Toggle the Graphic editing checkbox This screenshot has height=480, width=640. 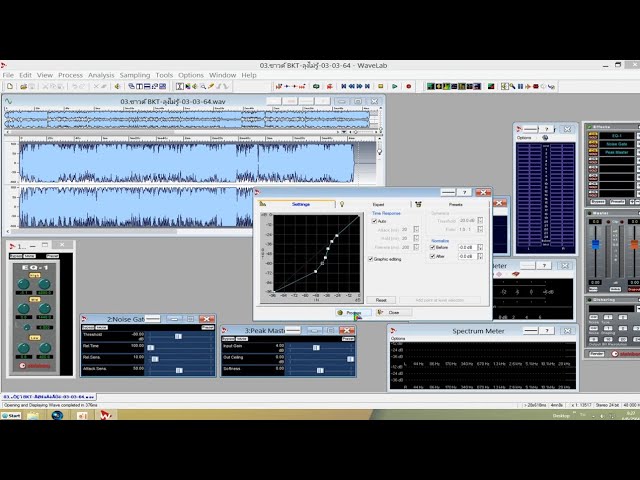coord(371,259)
